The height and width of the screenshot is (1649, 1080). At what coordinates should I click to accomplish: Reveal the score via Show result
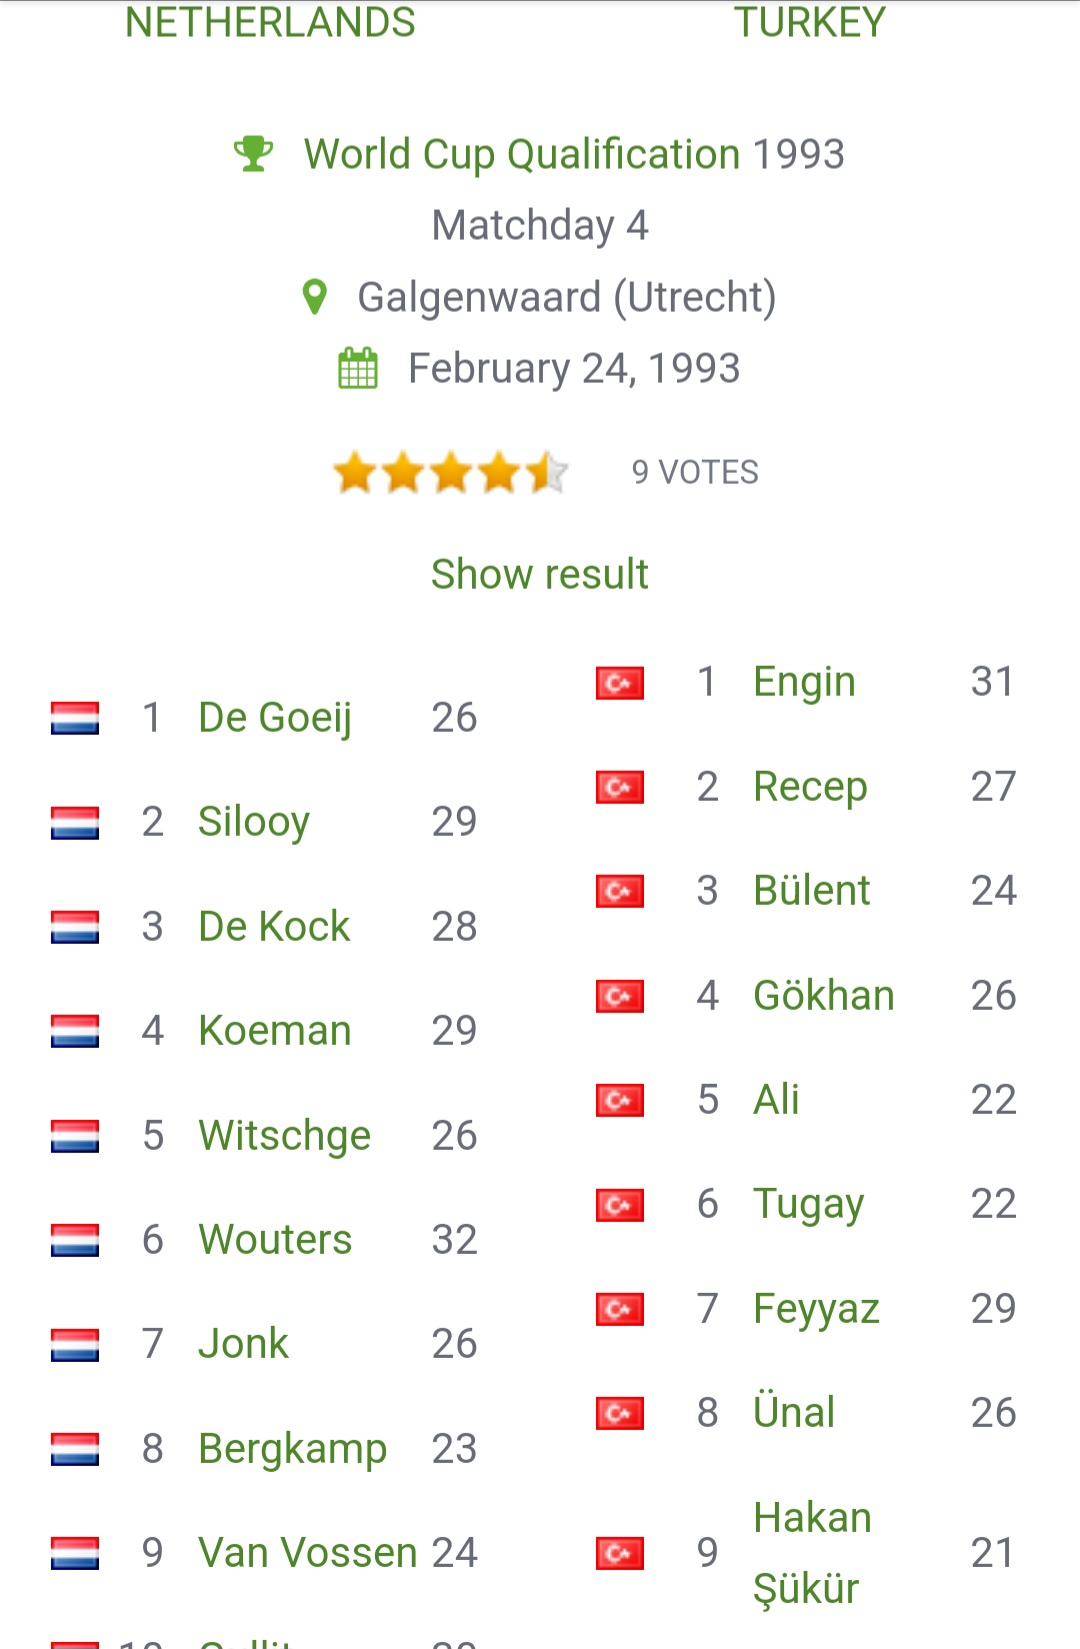pos(540,574)
